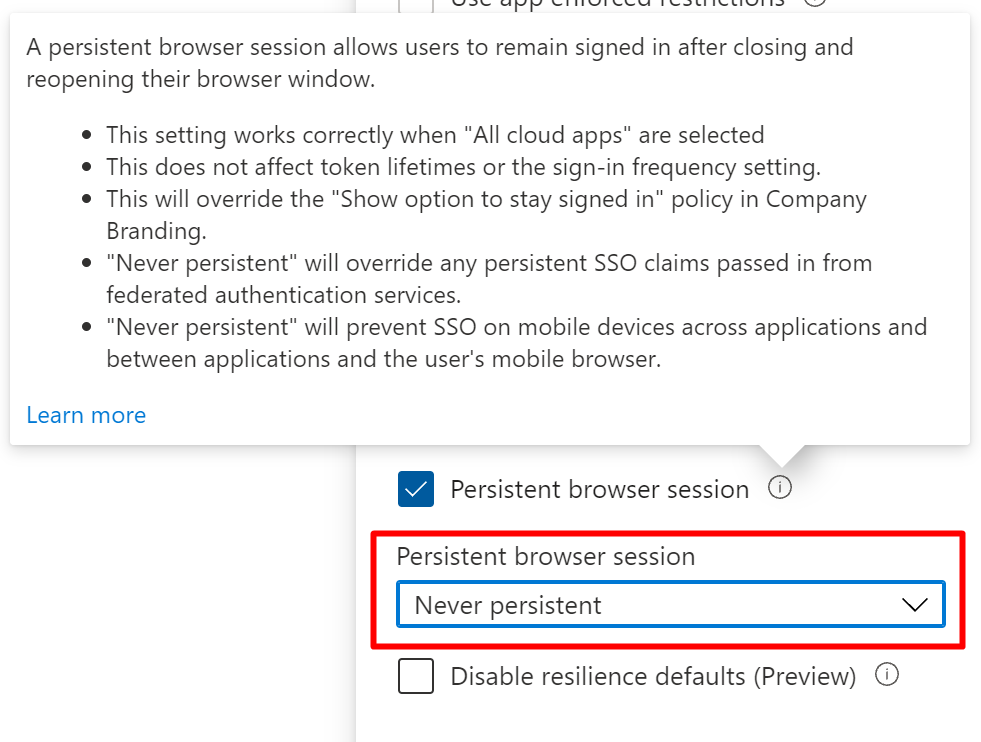This screenshot has width=981, height=742.
Task: Open the Learn more link in tooltip
Action: [86, 415]
